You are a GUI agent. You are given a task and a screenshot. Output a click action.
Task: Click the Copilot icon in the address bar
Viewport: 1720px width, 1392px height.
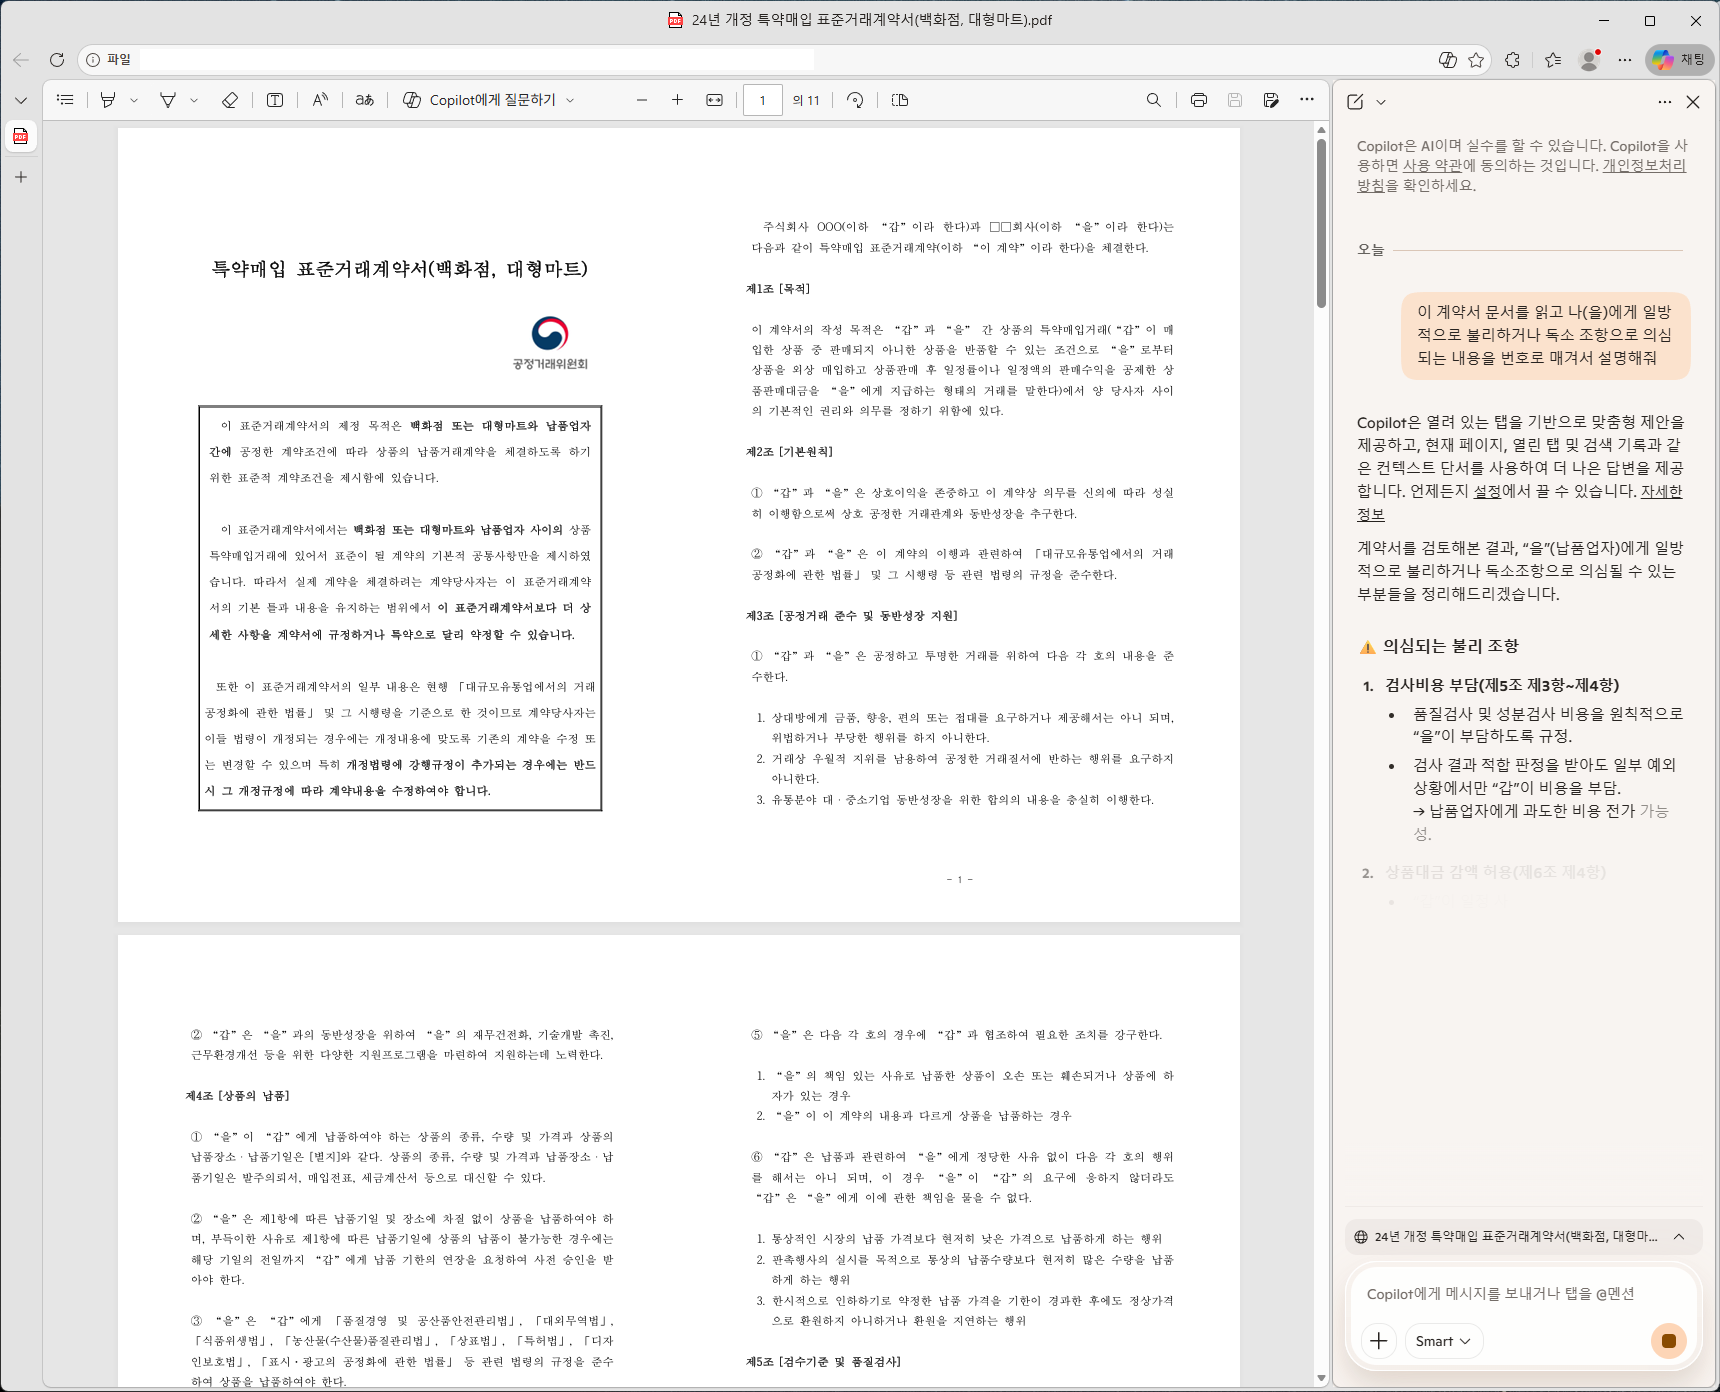1447,60
